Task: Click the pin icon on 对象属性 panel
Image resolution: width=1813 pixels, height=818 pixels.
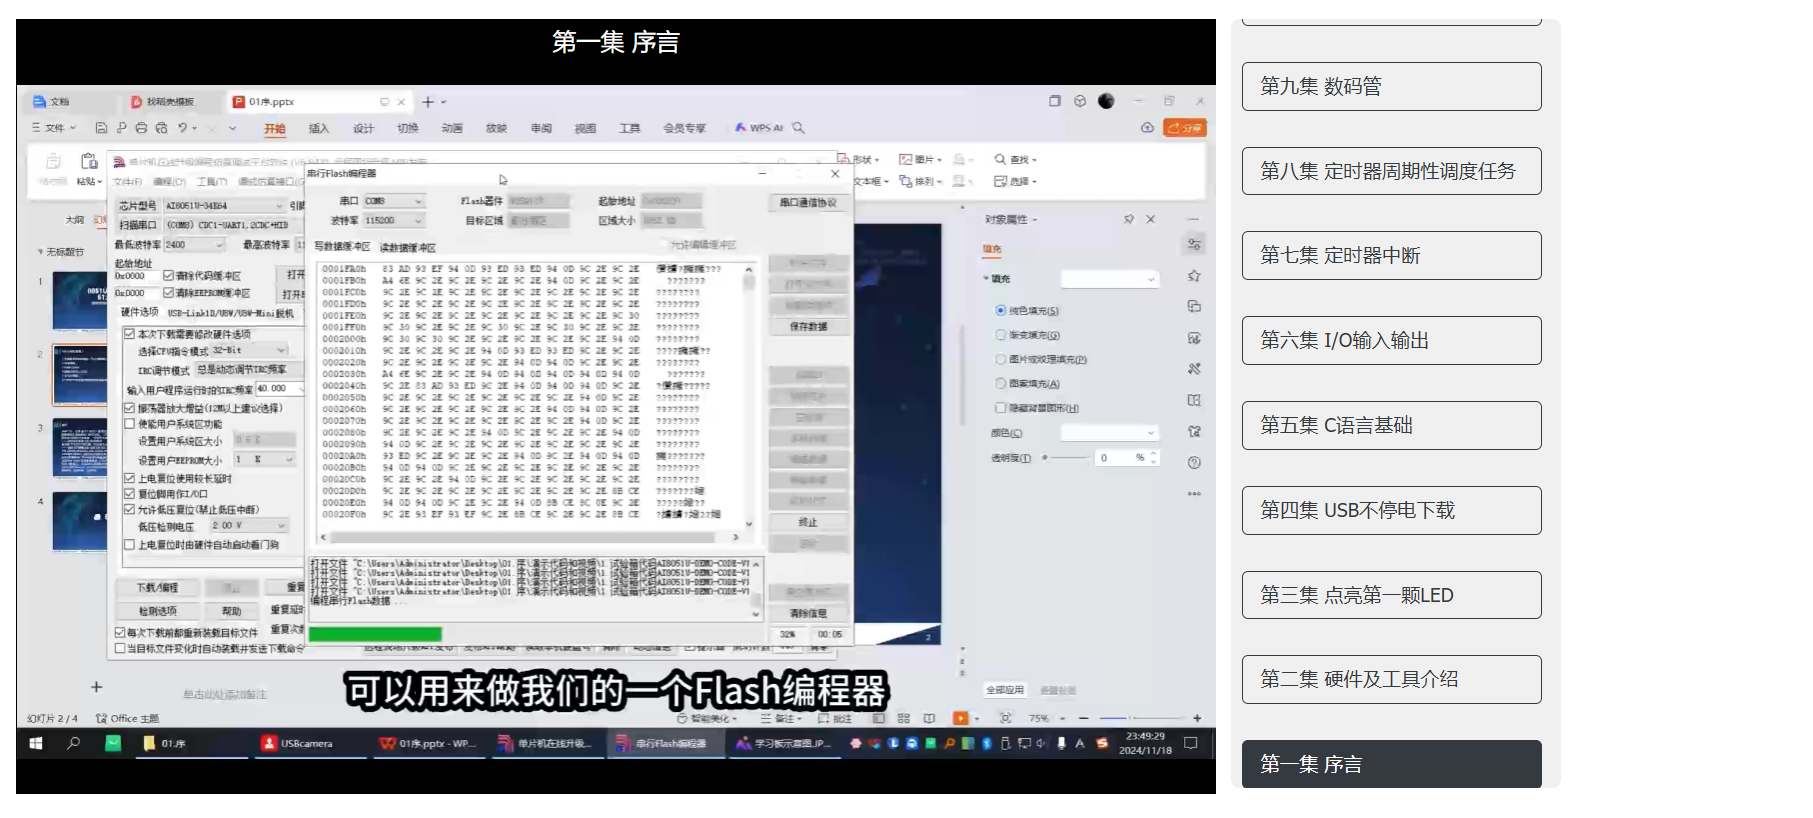Action: pyautogui.click(x=1129, y=219)
